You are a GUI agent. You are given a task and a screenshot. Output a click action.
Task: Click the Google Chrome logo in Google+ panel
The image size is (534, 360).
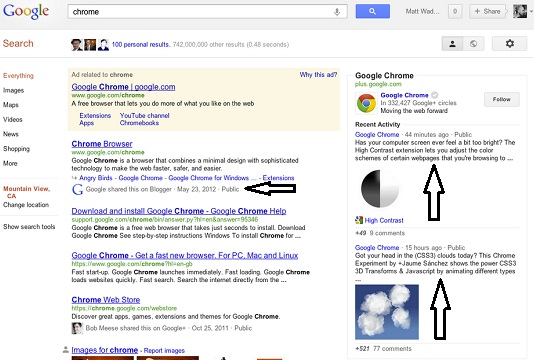pyautogui.click(x=366, y=103)
